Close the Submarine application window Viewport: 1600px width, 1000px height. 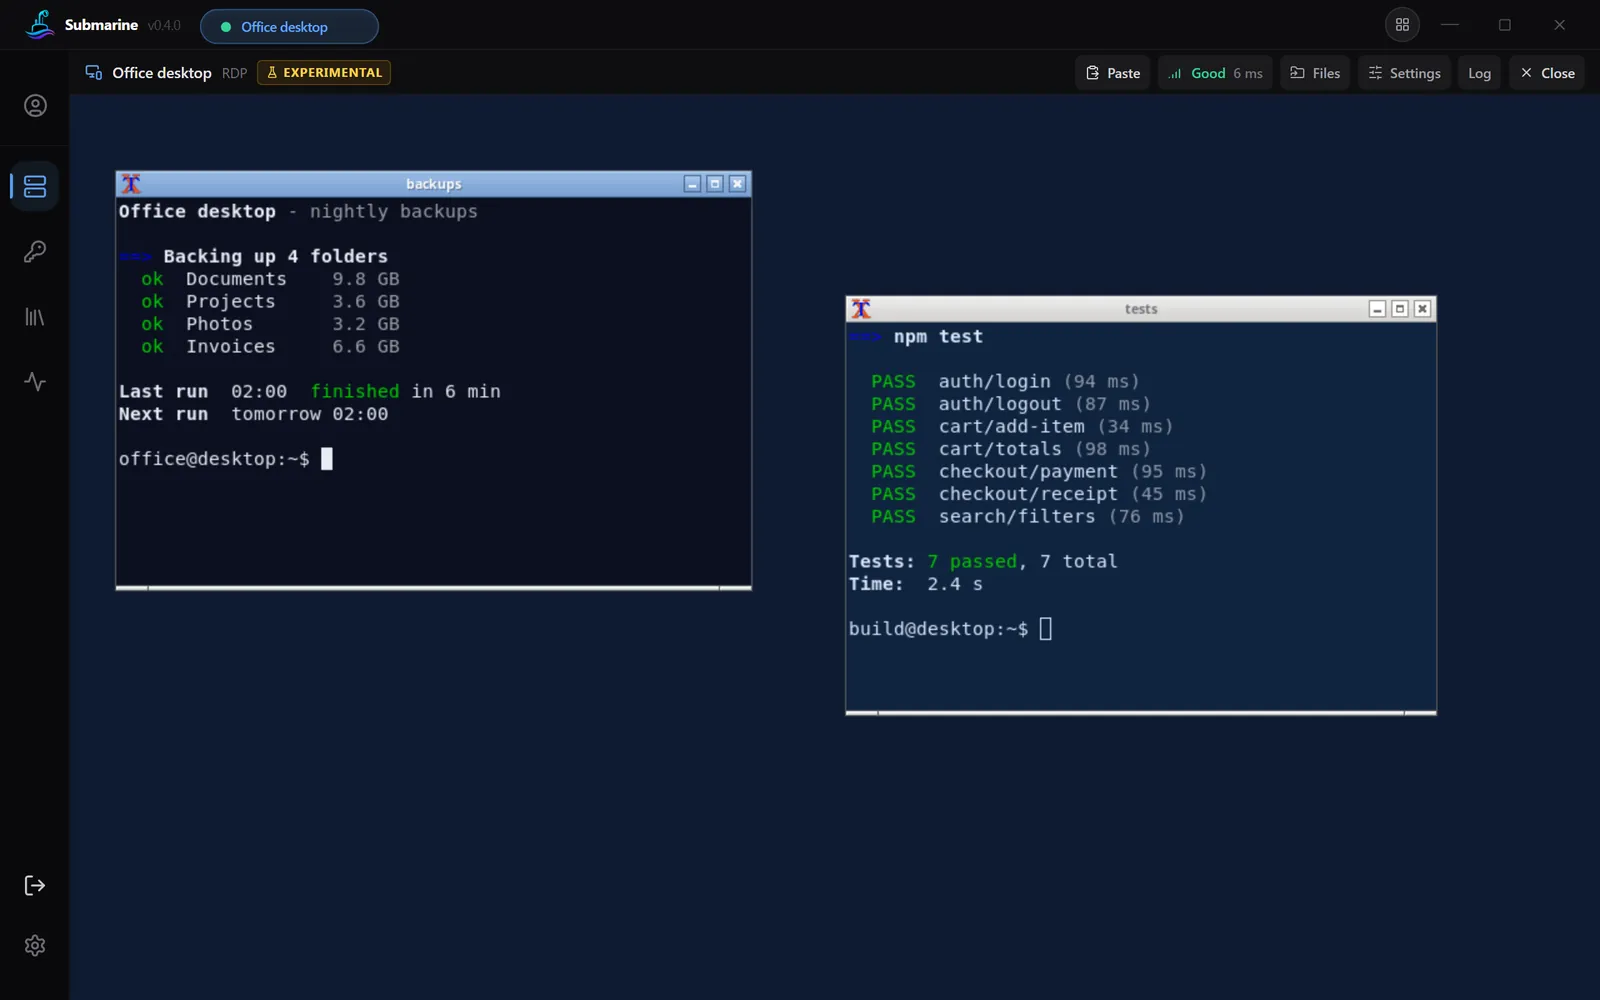1559,25
